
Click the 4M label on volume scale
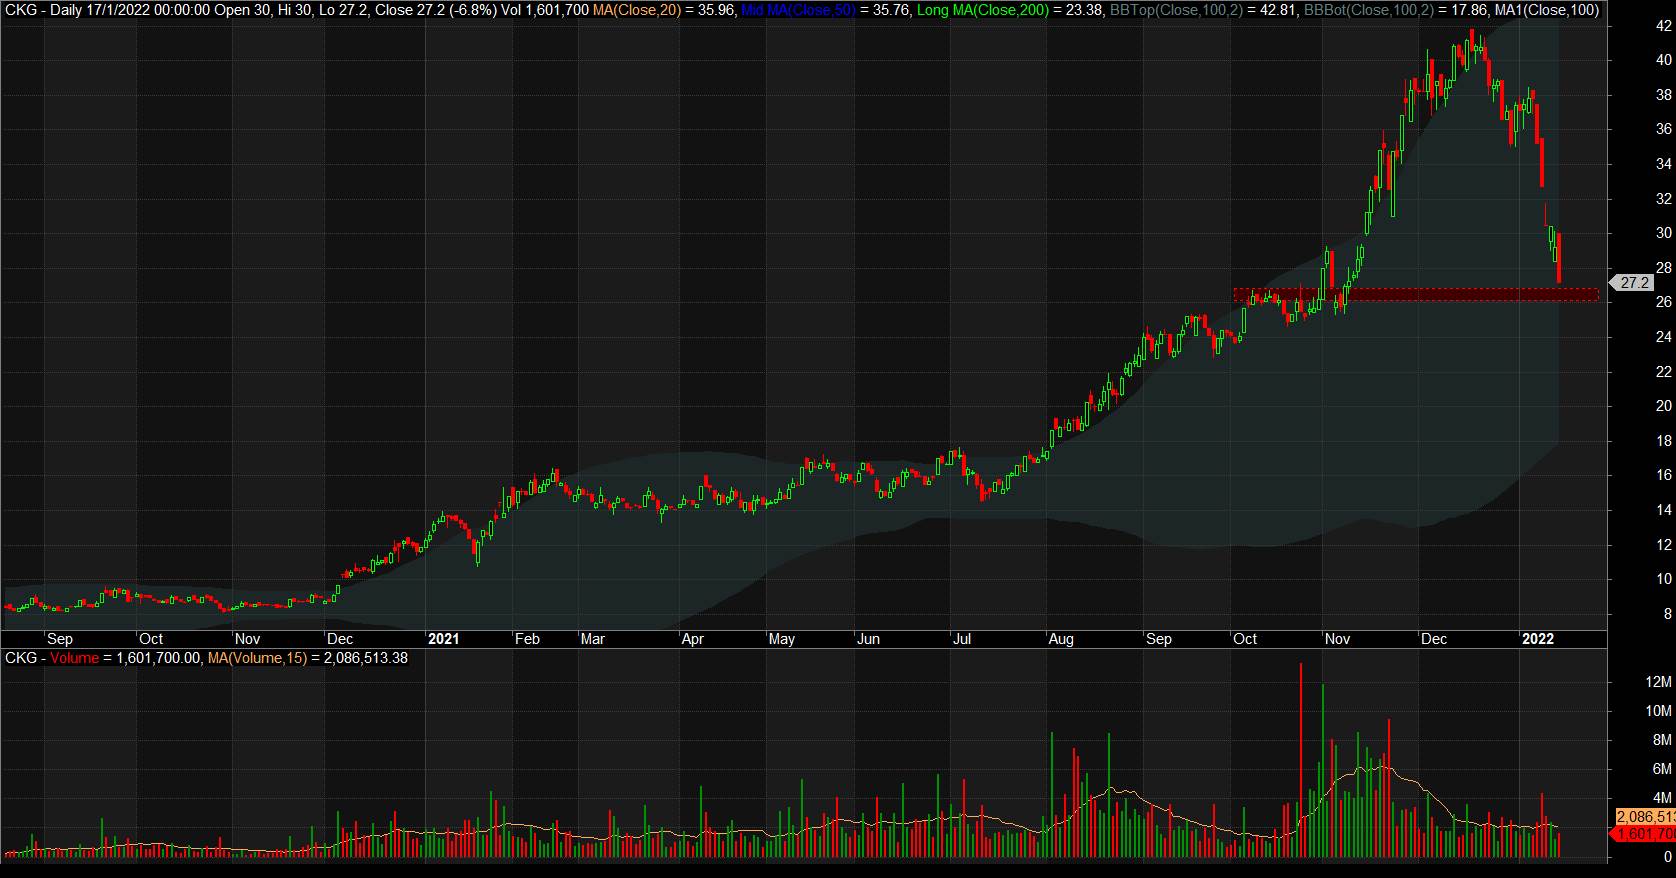coord(1663,798)
